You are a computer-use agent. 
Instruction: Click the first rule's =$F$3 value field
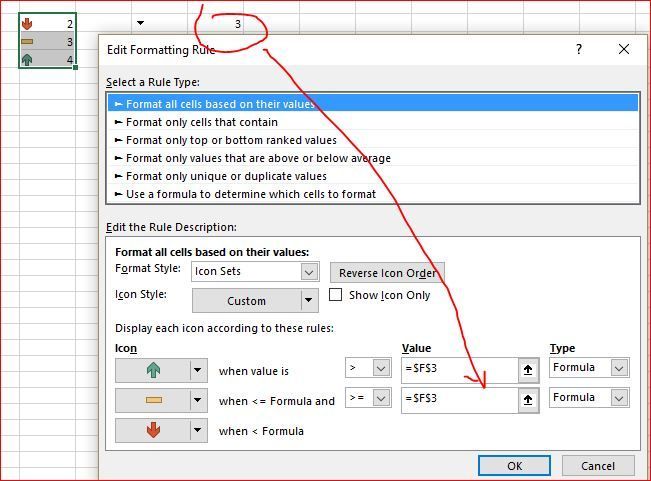click(x=459, y=369)
